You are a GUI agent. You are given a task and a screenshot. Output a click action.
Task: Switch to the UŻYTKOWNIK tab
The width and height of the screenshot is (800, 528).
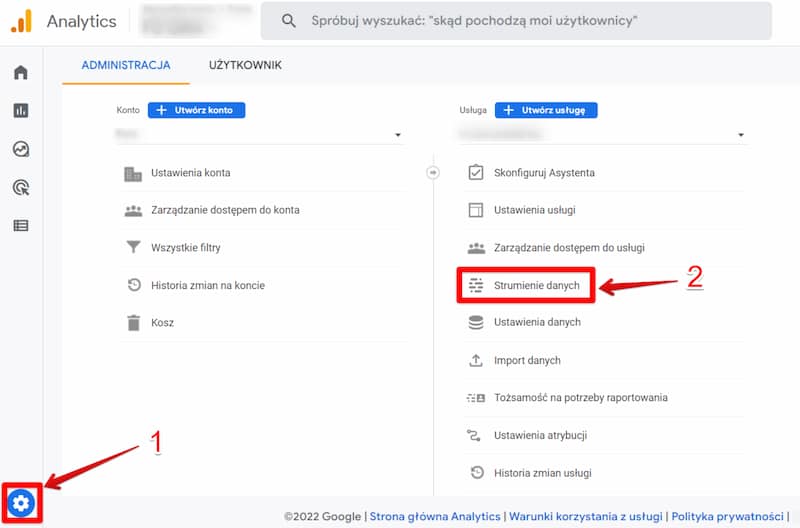(x=245, y=65)
